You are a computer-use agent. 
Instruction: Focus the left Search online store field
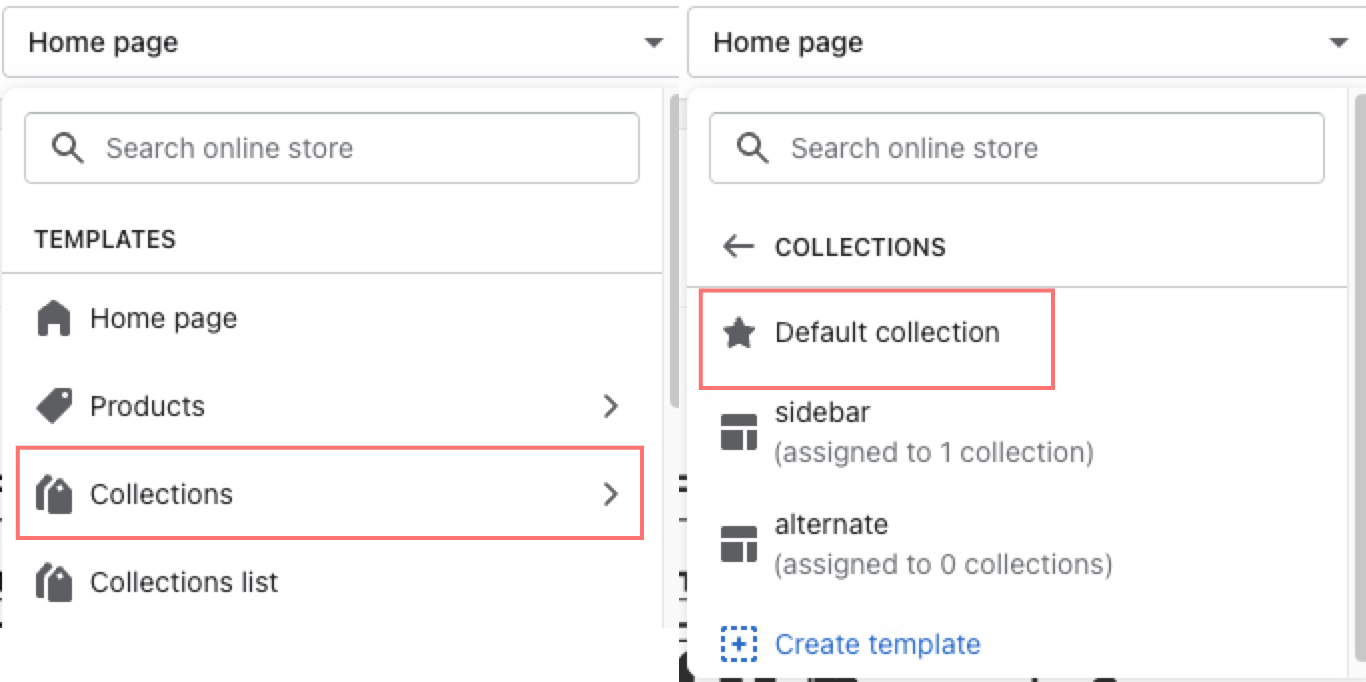point(331,148)
